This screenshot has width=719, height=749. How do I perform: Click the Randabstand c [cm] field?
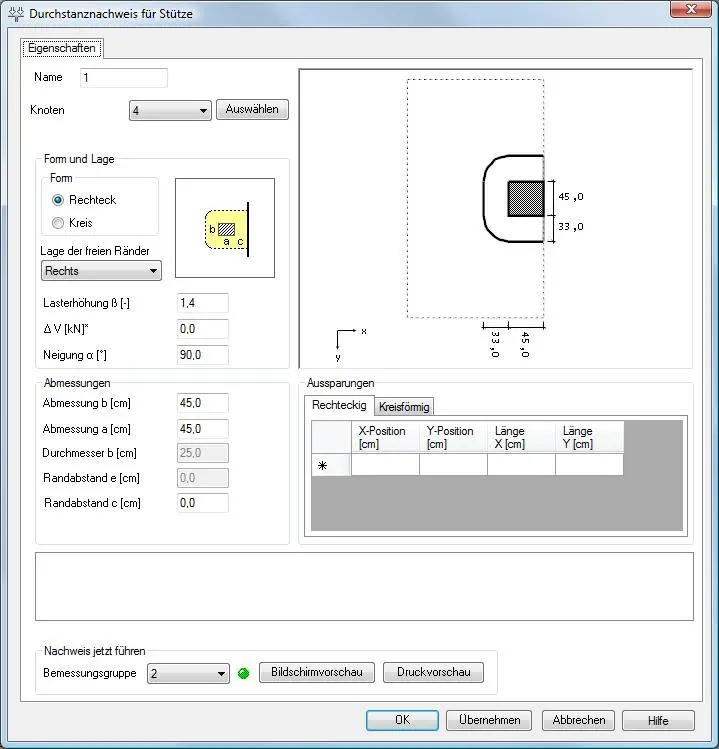[x=203, y=503]
